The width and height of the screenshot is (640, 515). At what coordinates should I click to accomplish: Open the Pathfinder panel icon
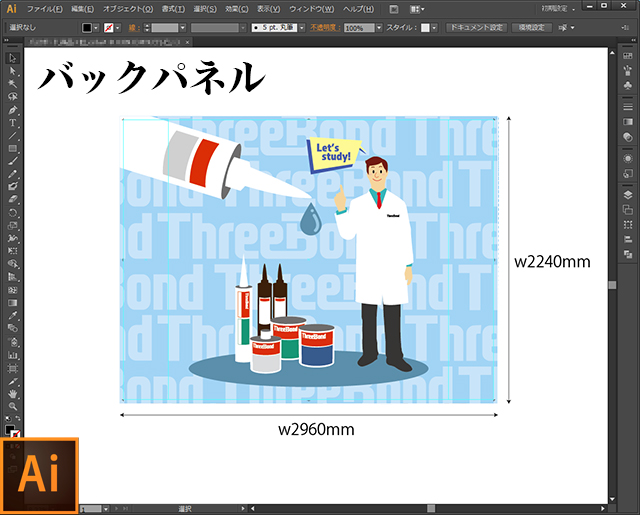tap(628, 254)
